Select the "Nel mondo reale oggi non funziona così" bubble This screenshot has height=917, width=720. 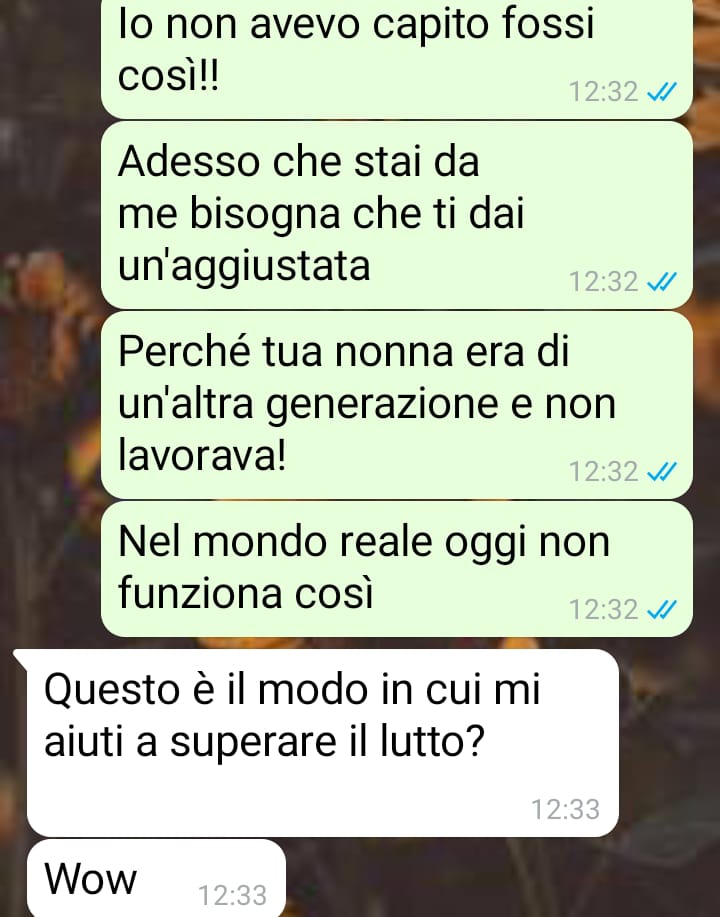(x=397, y=569)
